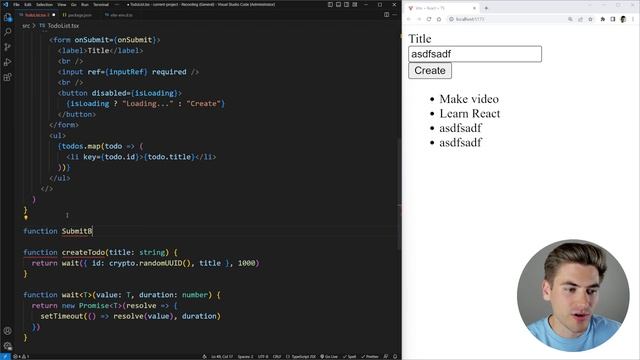
Task: Open the Search view in VS Code activity bar
Action: pos(7,32)
